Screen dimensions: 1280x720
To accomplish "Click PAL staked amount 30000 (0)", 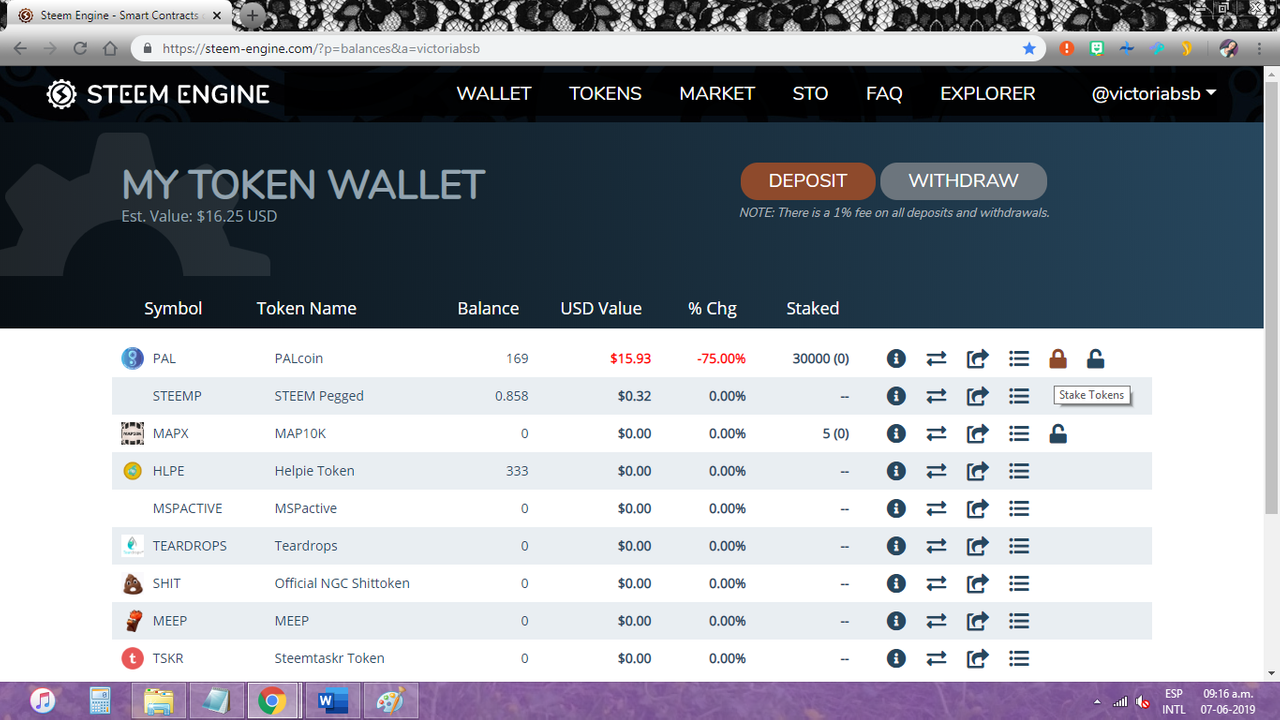I will [820, 358].
